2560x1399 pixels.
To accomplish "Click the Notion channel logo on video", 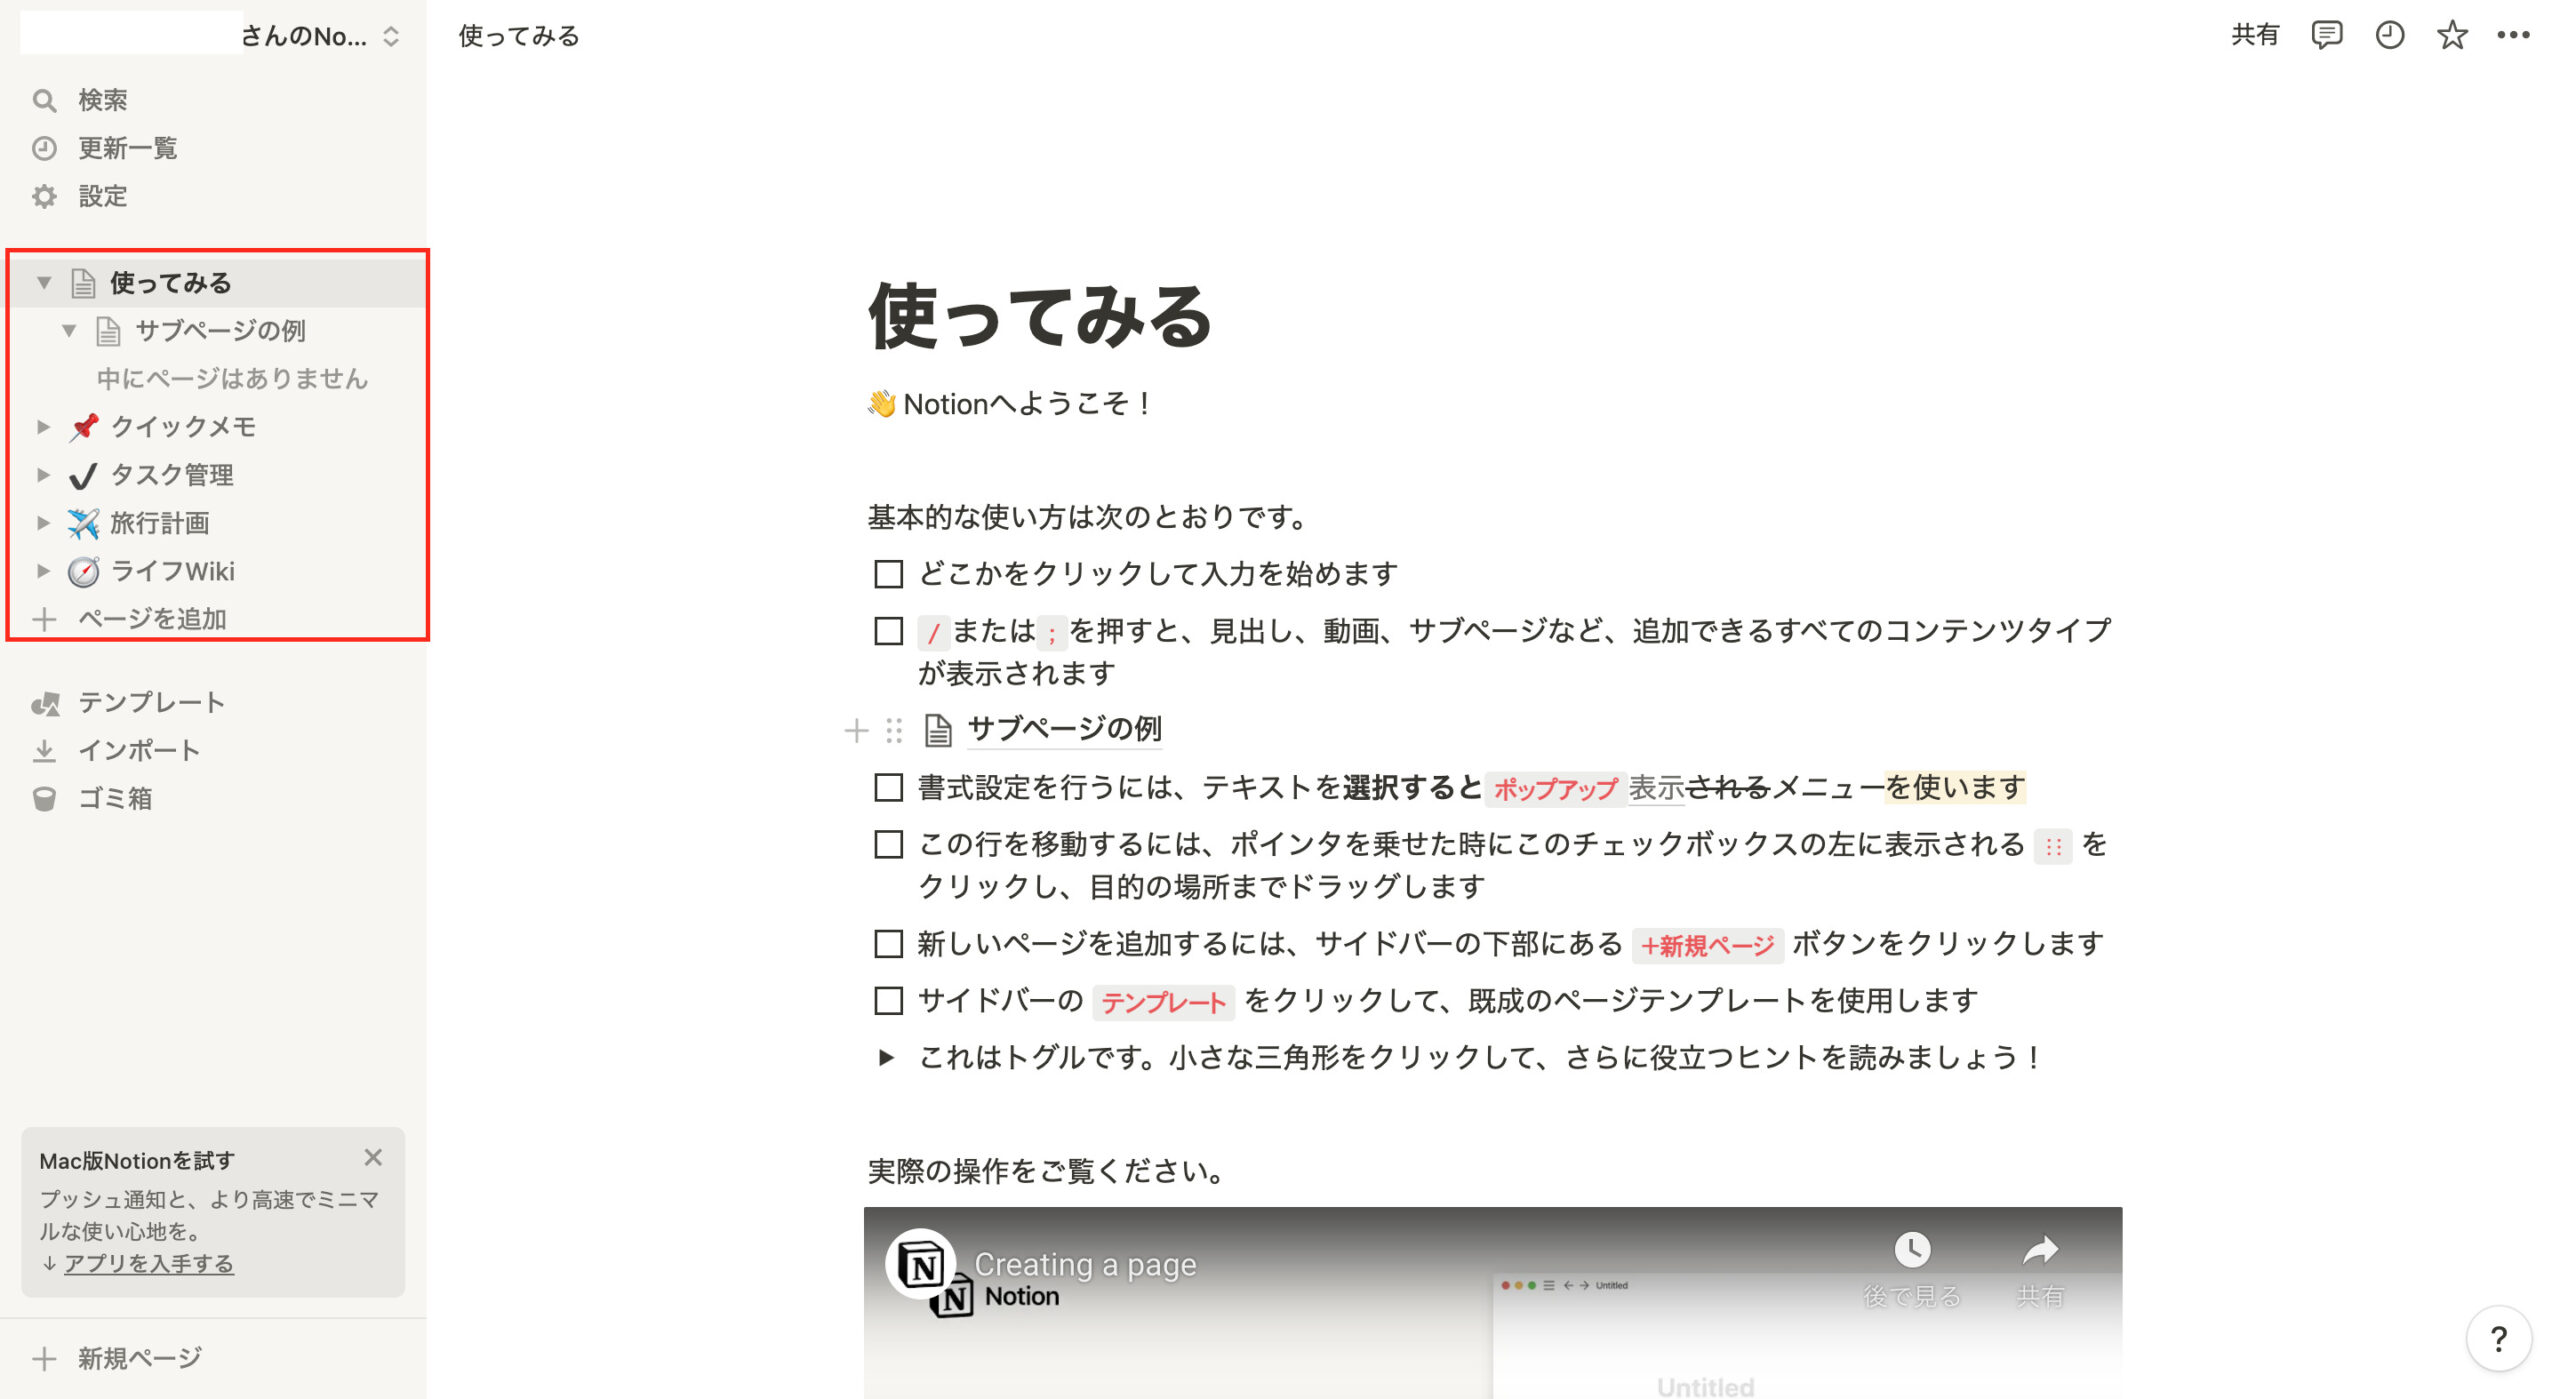I will (x=921, y=1265).
